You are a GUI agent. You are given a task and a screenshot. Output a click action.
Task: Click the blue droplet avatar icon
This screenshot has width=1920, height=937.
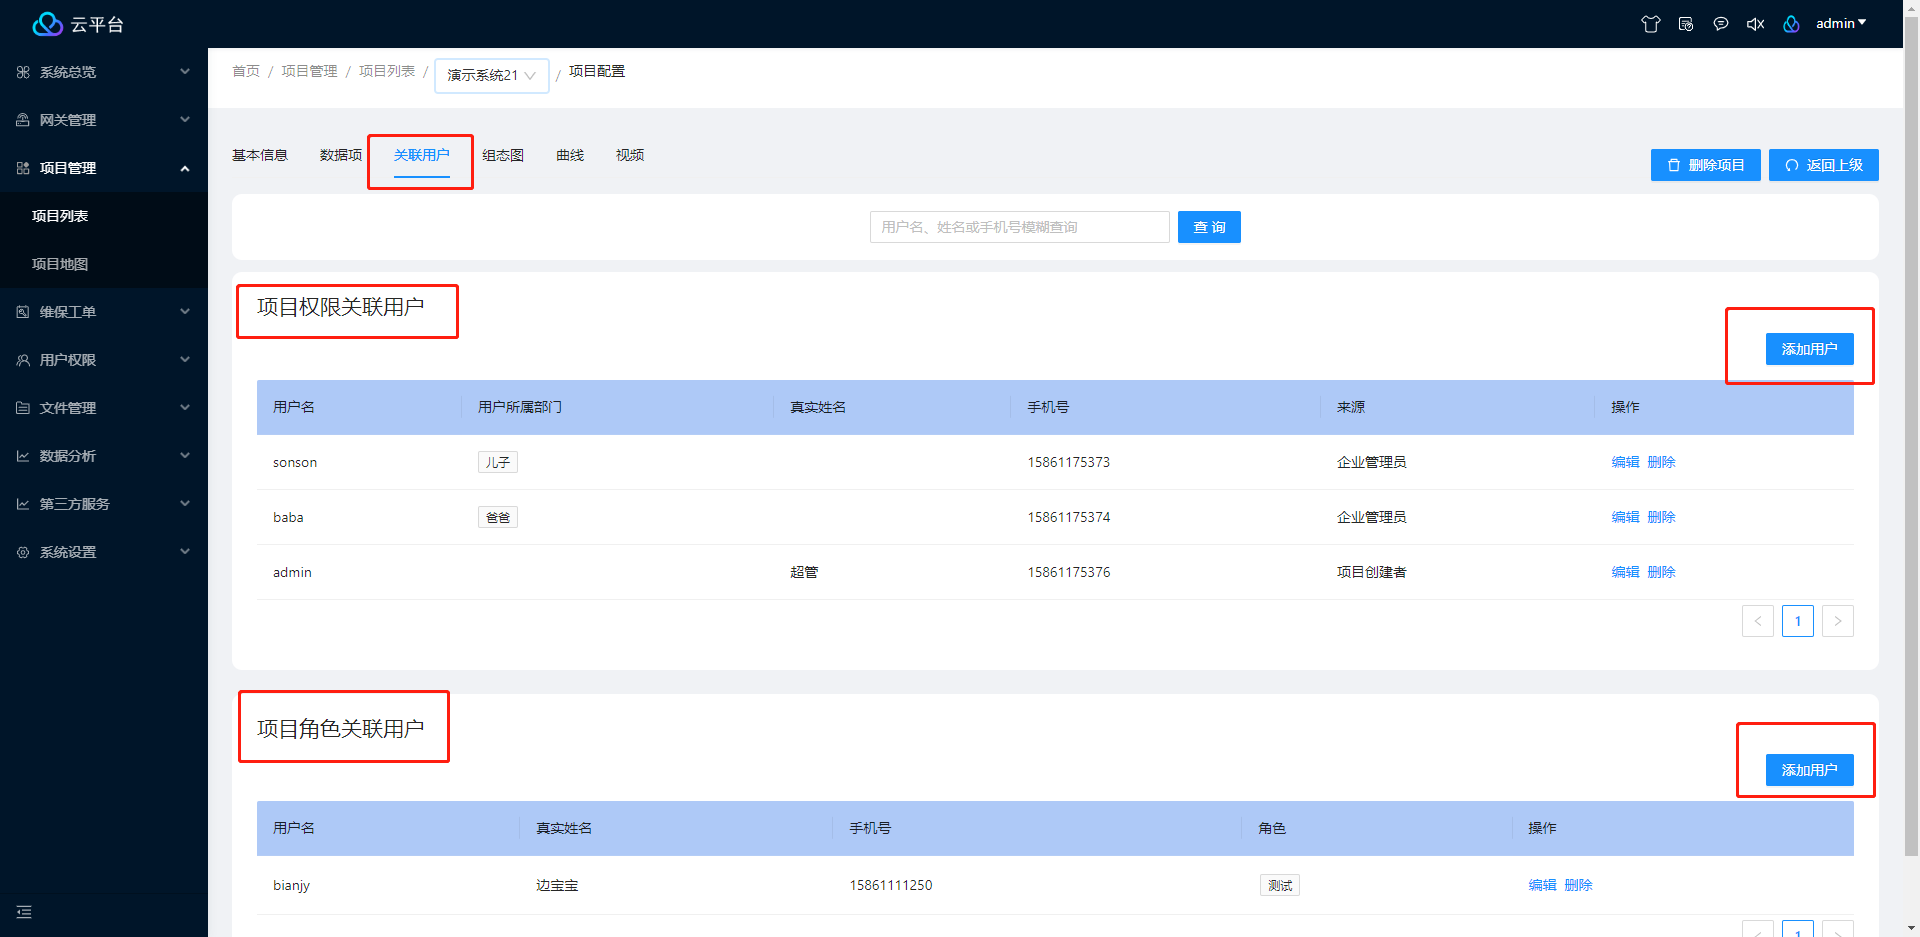coord(1791,24)
